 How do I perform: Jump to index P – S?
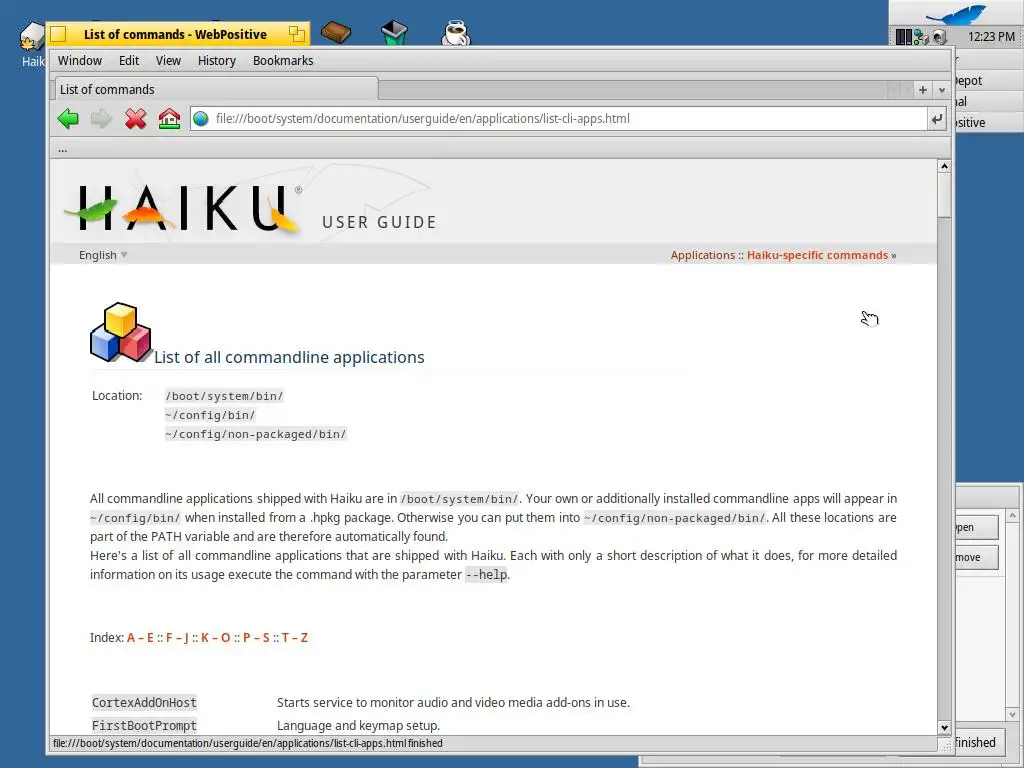(x=256, y=638)
